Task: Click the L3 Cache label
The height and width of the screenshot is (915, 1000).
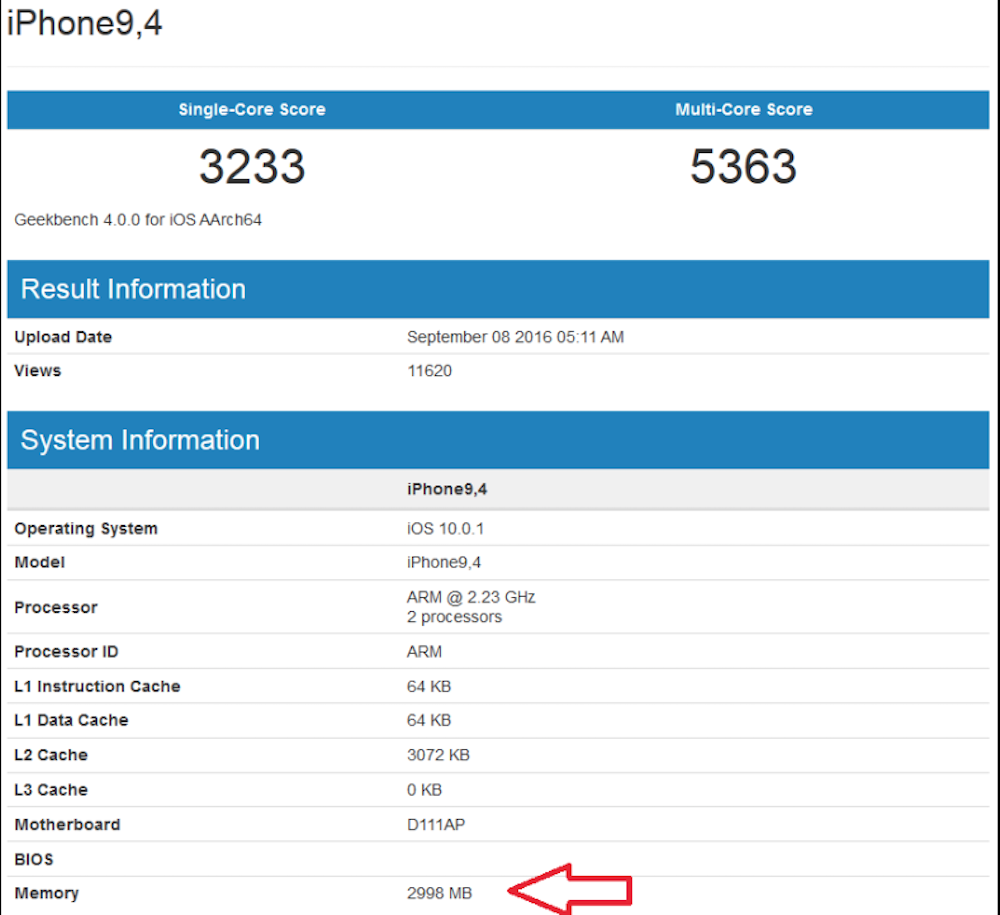Action: point(50,789)
